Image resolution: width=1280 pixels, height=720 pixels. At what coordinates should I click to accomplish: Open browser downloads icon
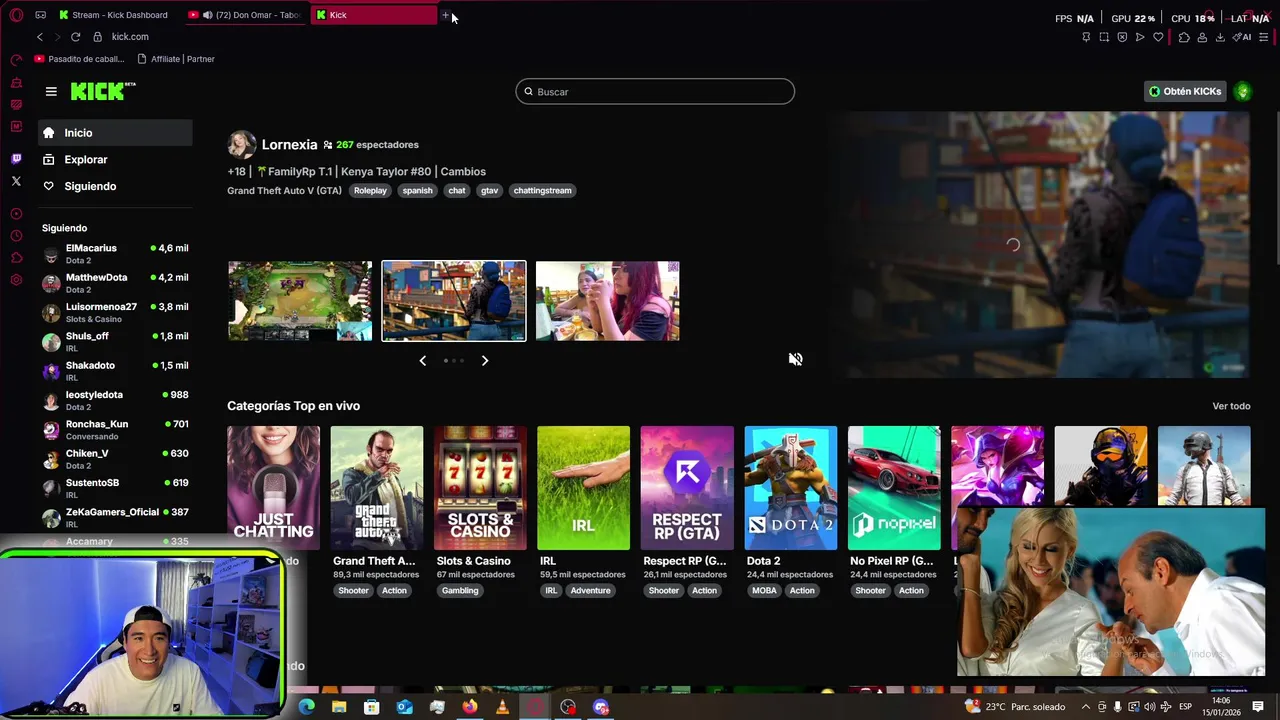[1220, 37]
